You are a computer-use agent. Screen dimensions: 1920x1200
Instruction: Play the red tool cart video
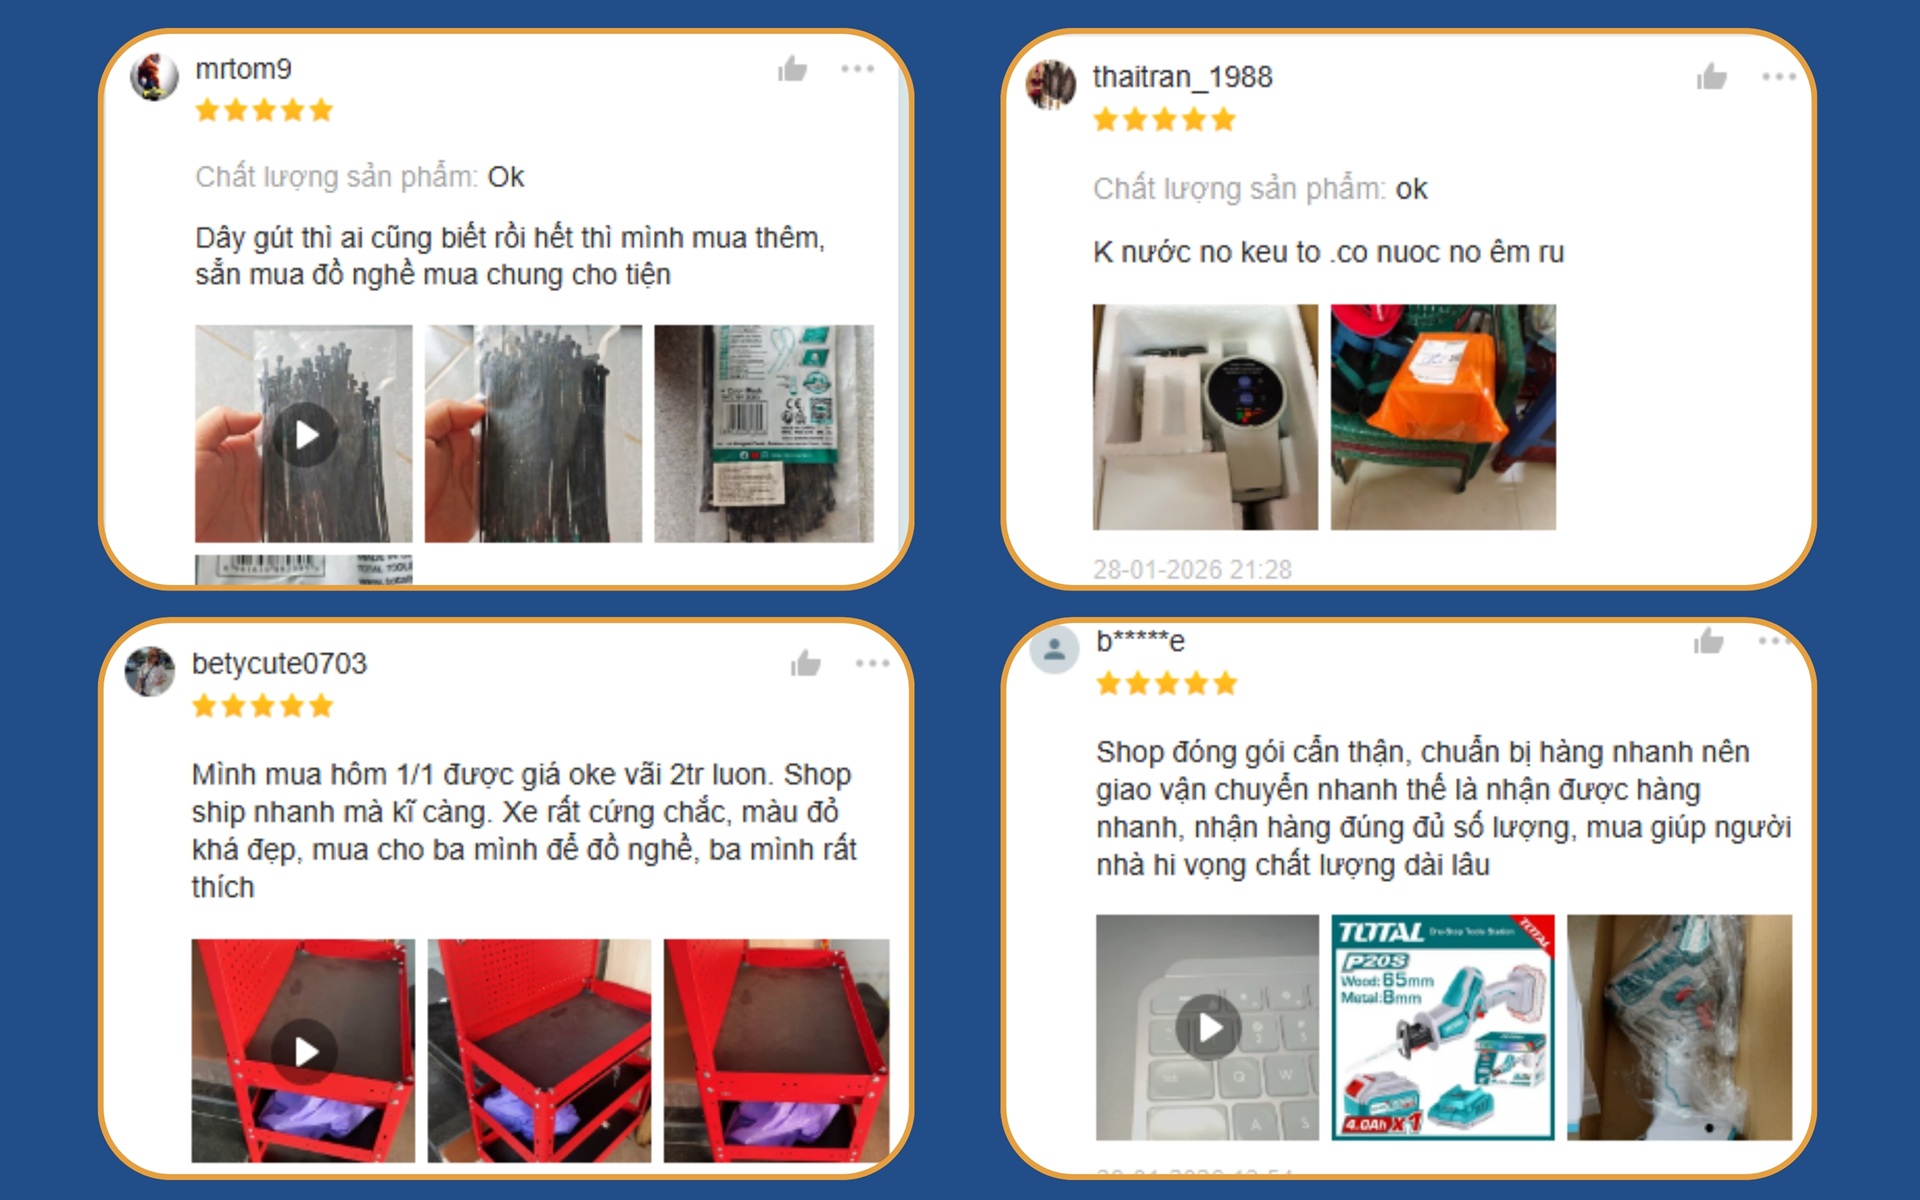coord(304,1051)
